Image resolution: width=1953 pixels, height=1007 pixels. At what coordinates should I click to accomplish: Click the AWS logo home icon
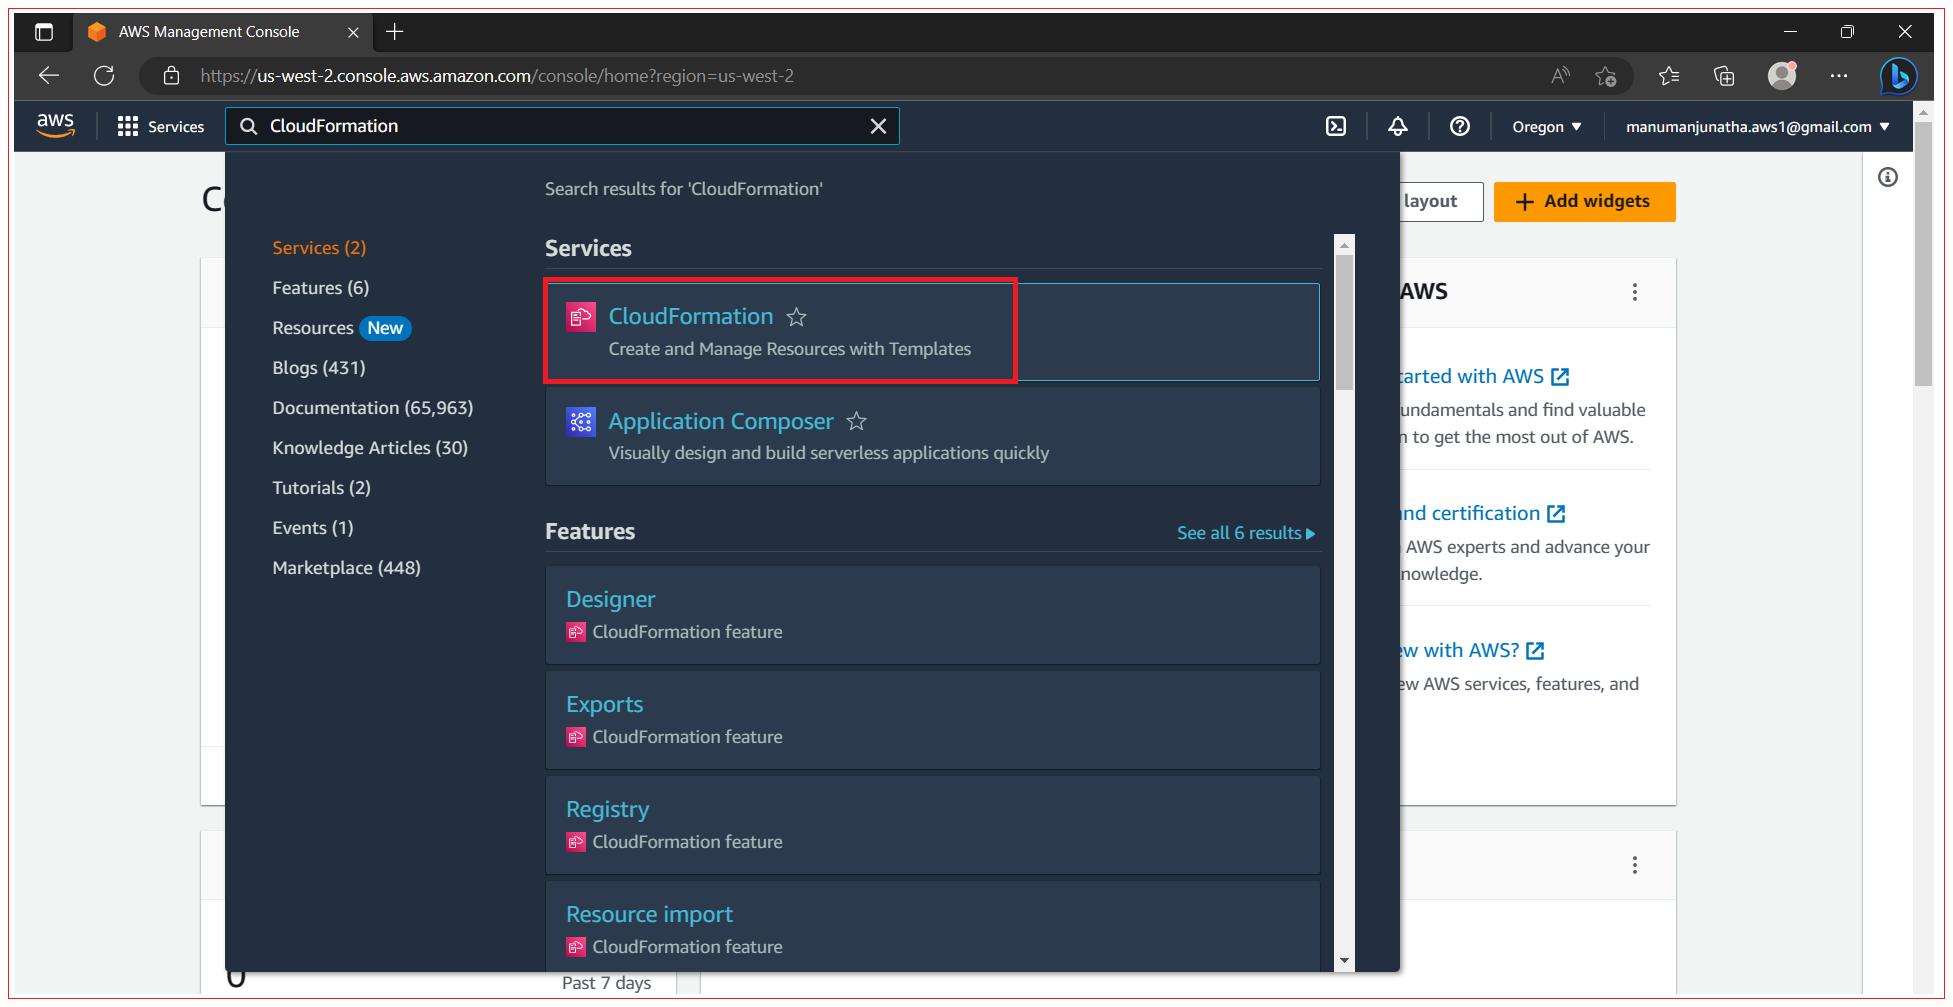pos(55,126)
